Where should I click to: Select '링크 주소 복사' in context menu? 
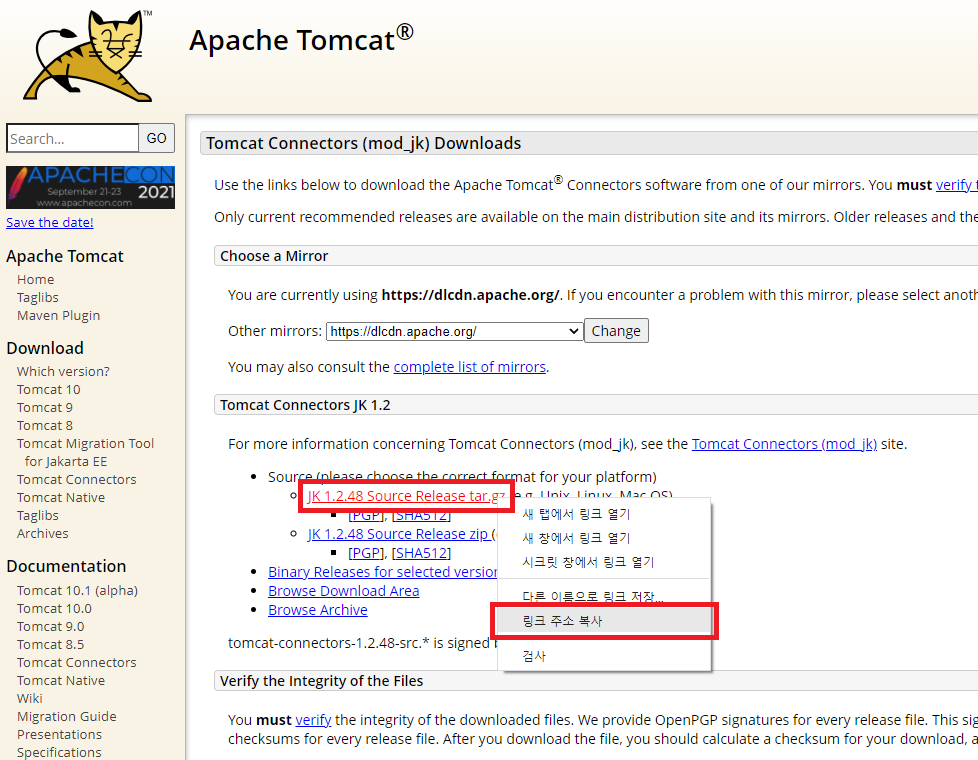click(604, 621)
